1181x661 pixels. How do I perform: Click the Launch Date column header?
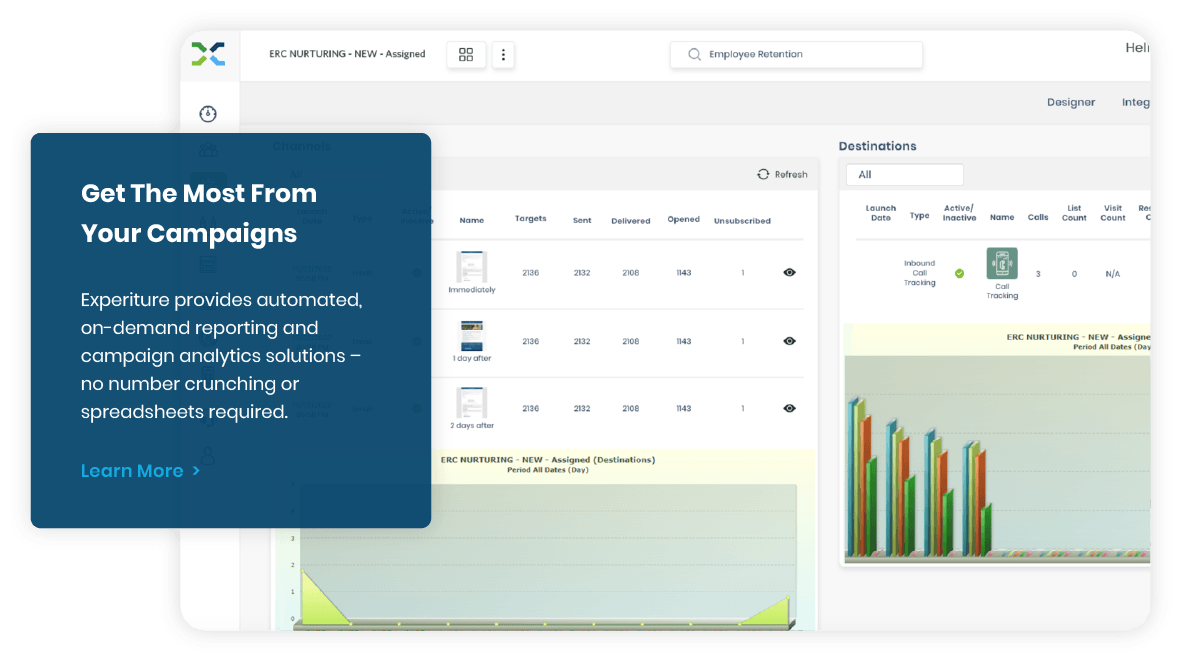click(x=880, y=213)
